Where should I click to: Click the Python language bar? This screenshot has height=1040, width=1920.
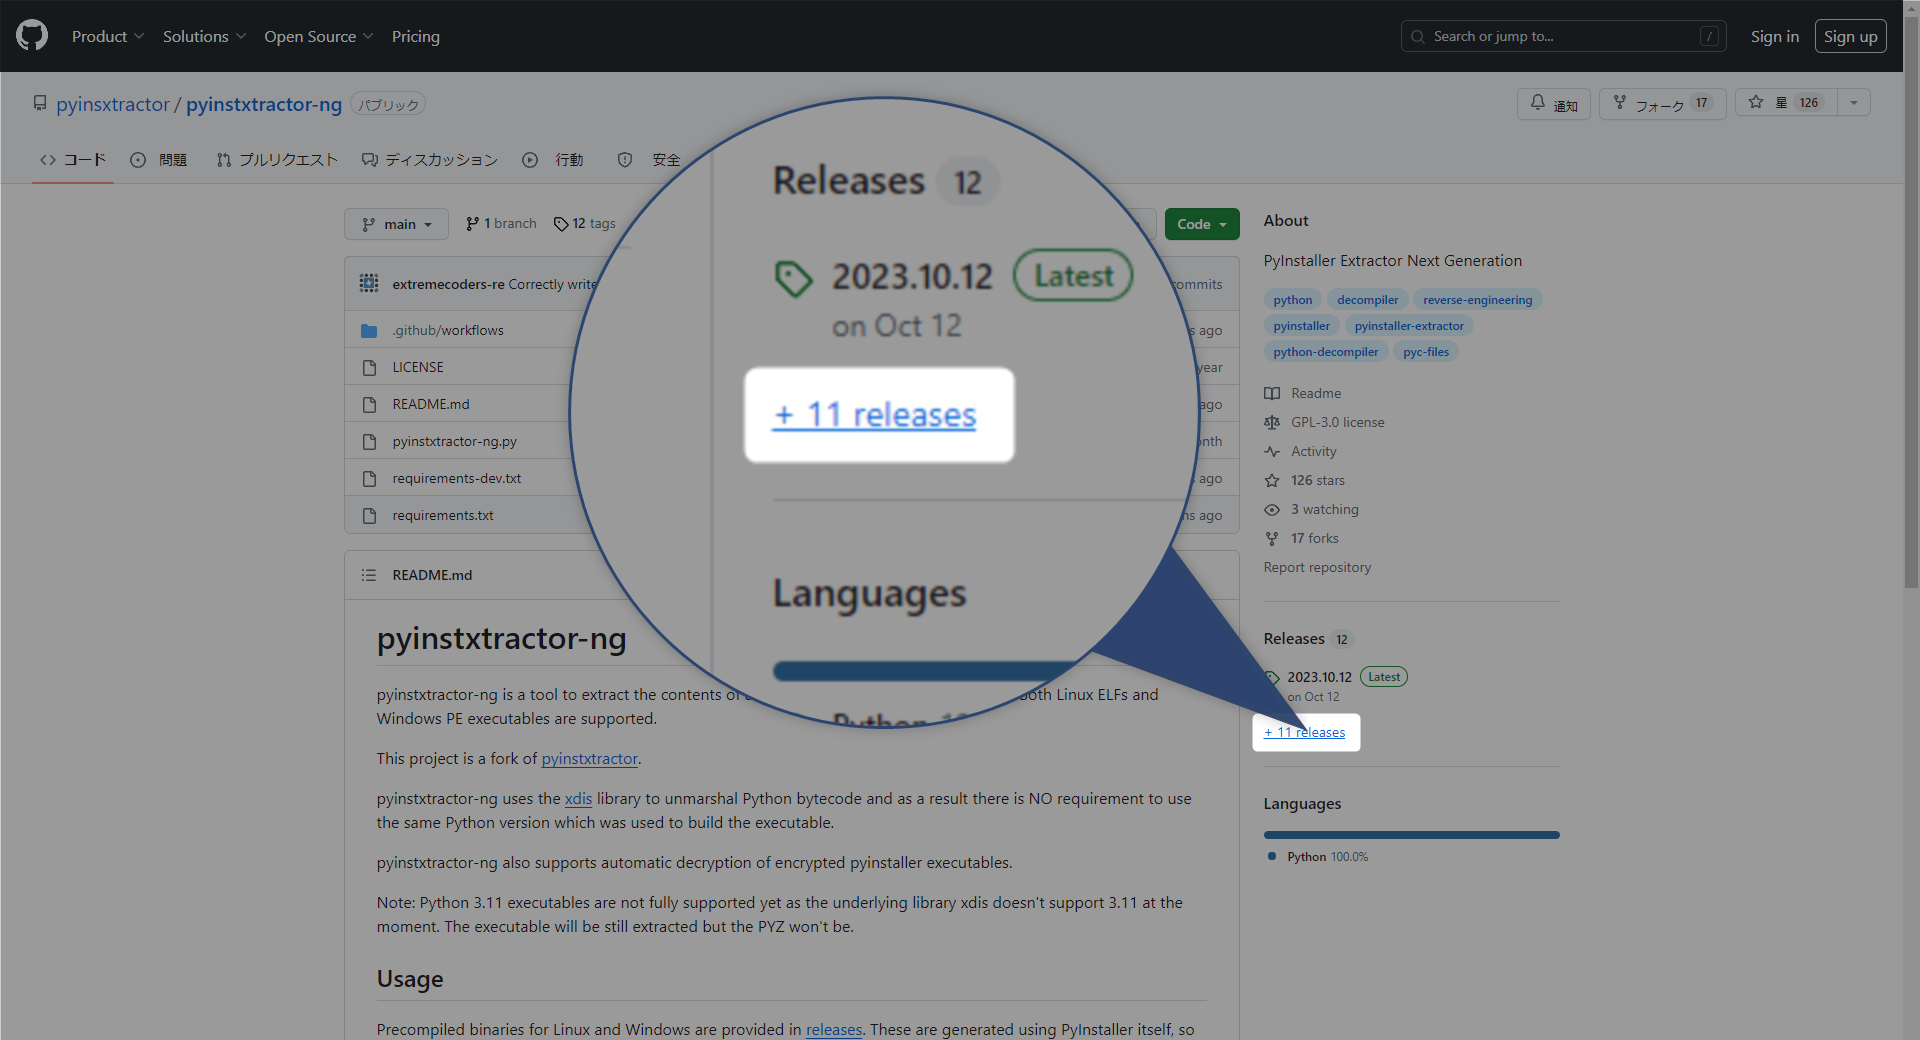tap(1411, 835)
